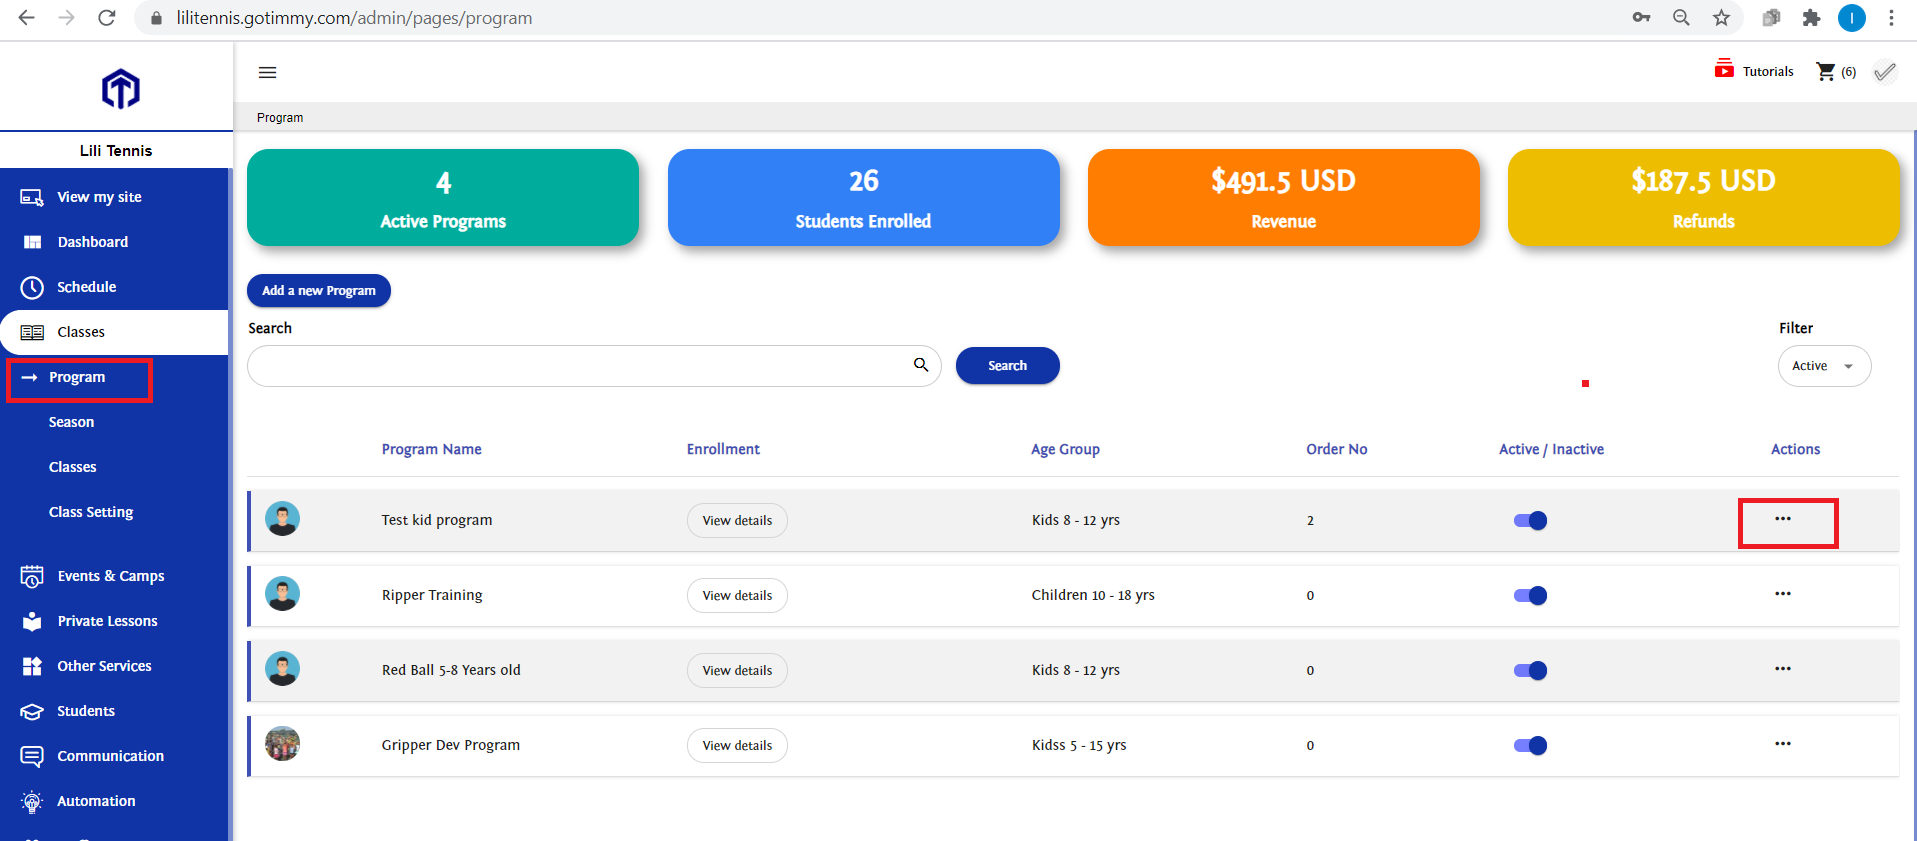Screen dimensions: 1917x841
Task: Click the Students graduation cap icon
Action: pos(32,711)
